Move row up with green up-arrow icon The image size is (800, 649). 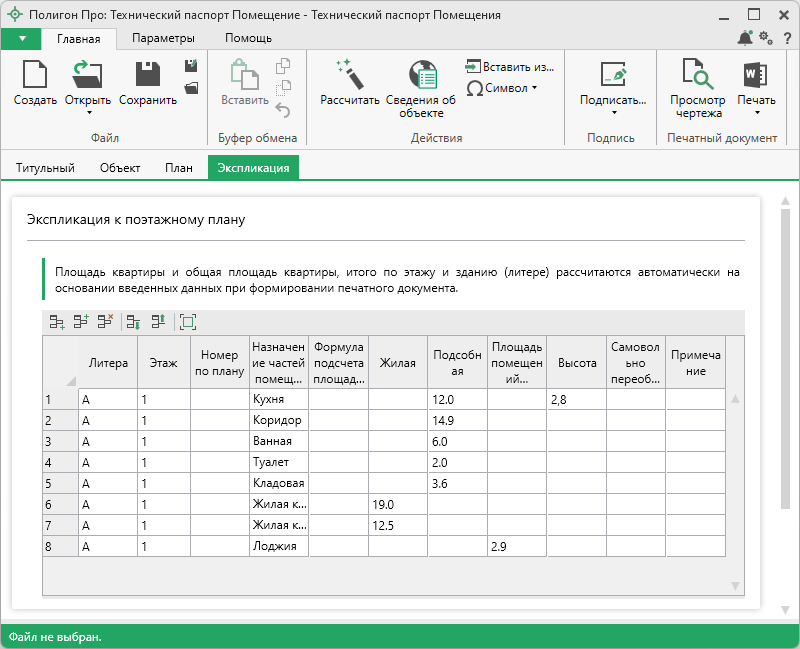(158, 322)
